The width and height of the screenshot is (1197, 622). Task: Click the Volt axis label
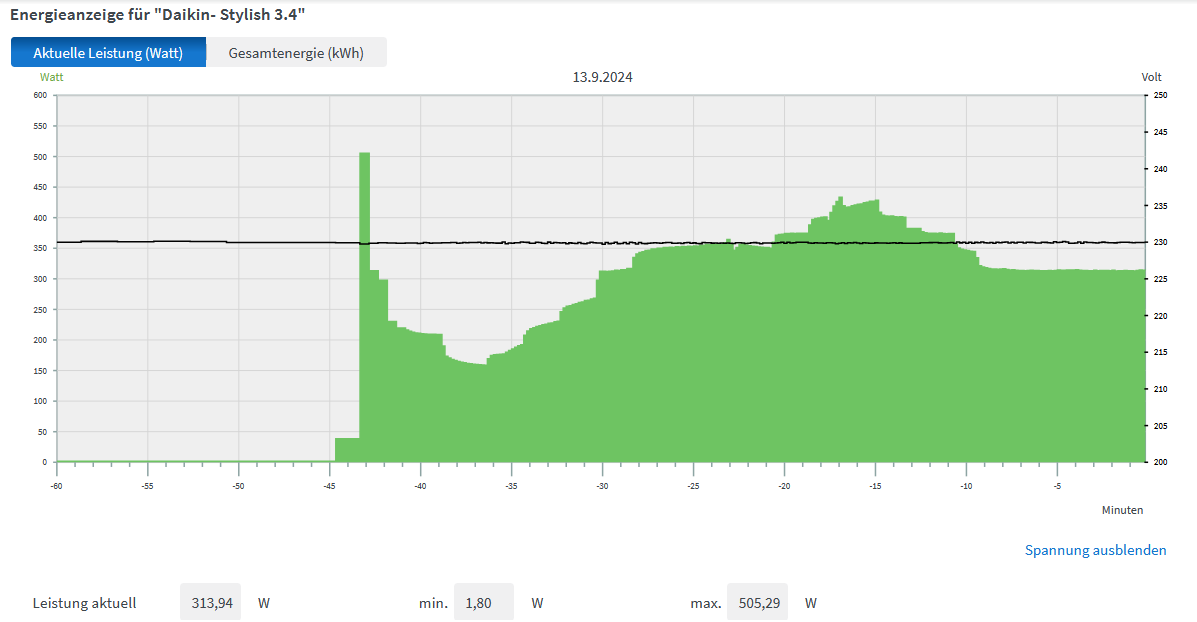coord(1151,77)
